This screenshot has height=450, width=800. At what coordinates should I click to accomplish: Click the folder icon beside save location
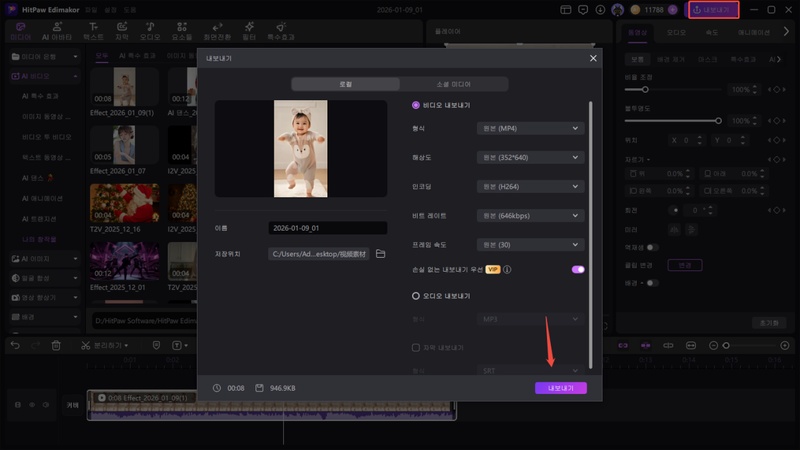[380, 254]
